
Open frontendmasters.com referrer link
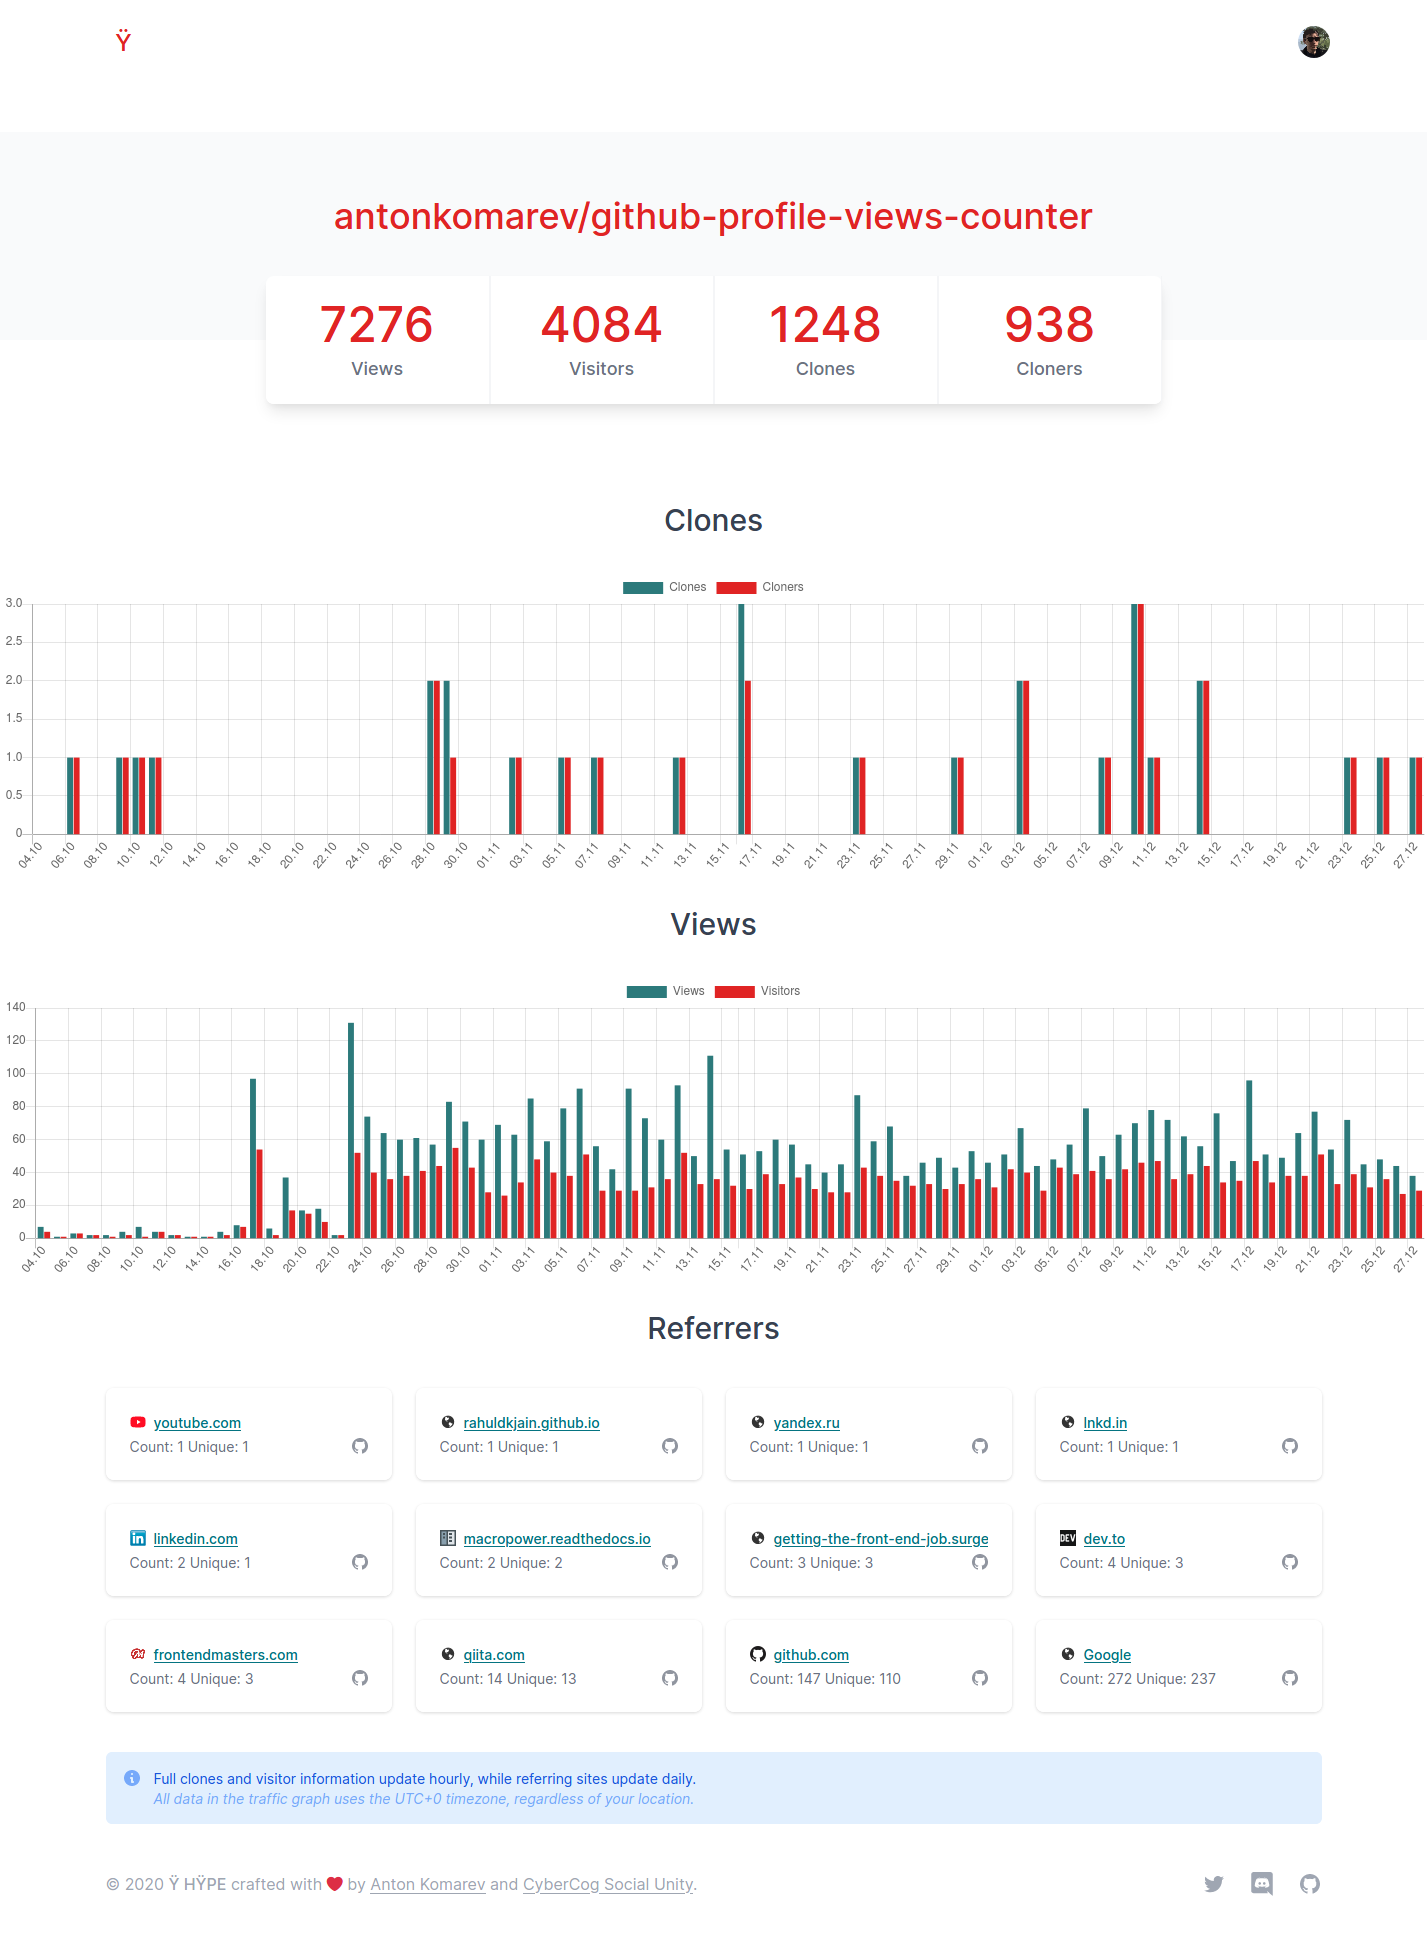226,1655
